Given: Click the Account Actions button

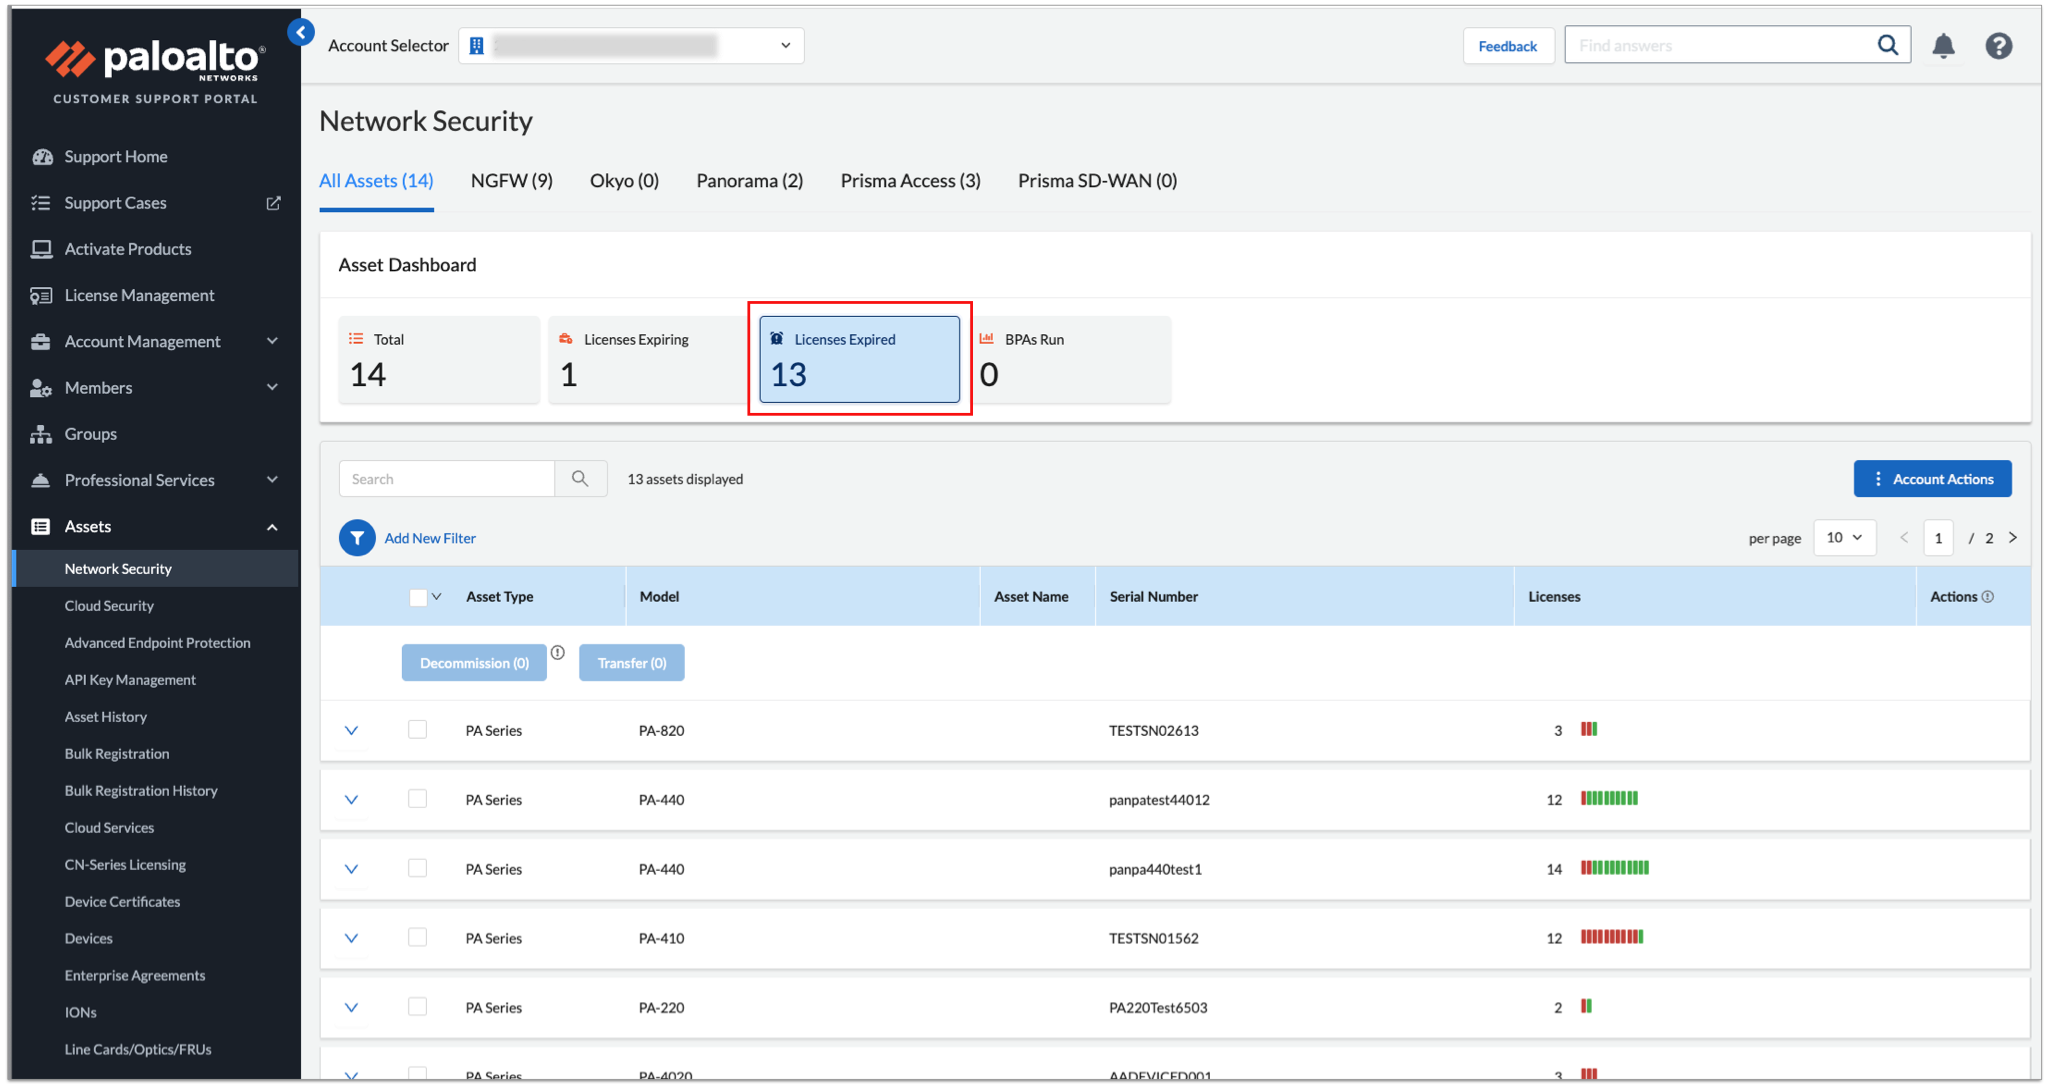Looking at the screenshot, I should pos(1932,478).
